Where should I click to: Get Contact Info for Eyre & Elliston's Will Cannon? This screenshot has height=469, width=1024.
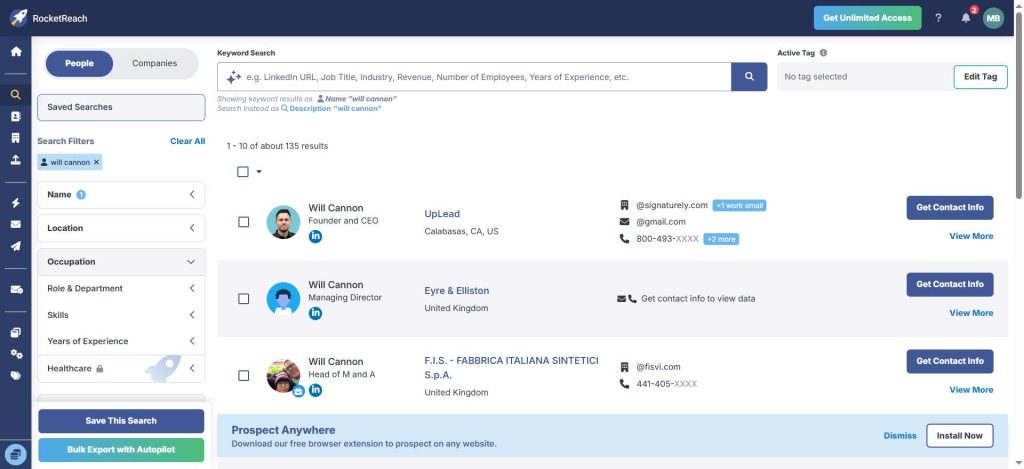pyautogui.click(x=950, y=284)
